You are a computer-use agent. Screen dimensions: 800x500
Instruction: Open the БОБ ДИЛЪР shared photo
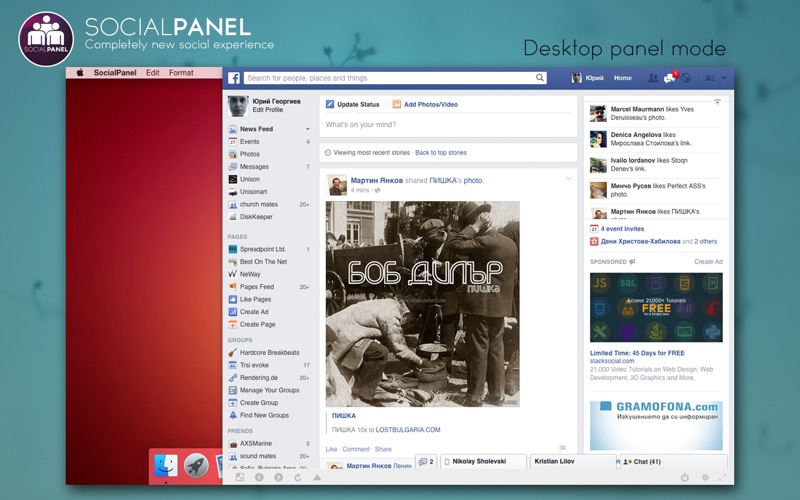tap(422, 304)
